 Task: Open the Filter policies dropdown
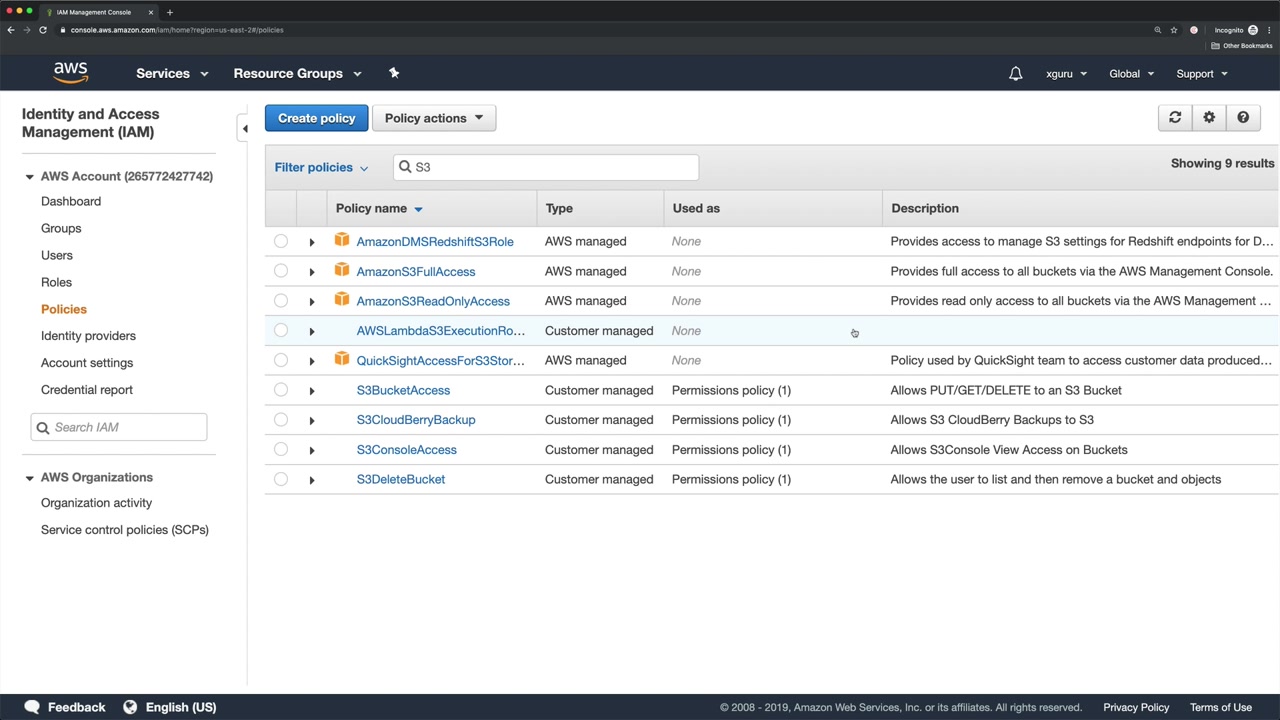[321, 167]
